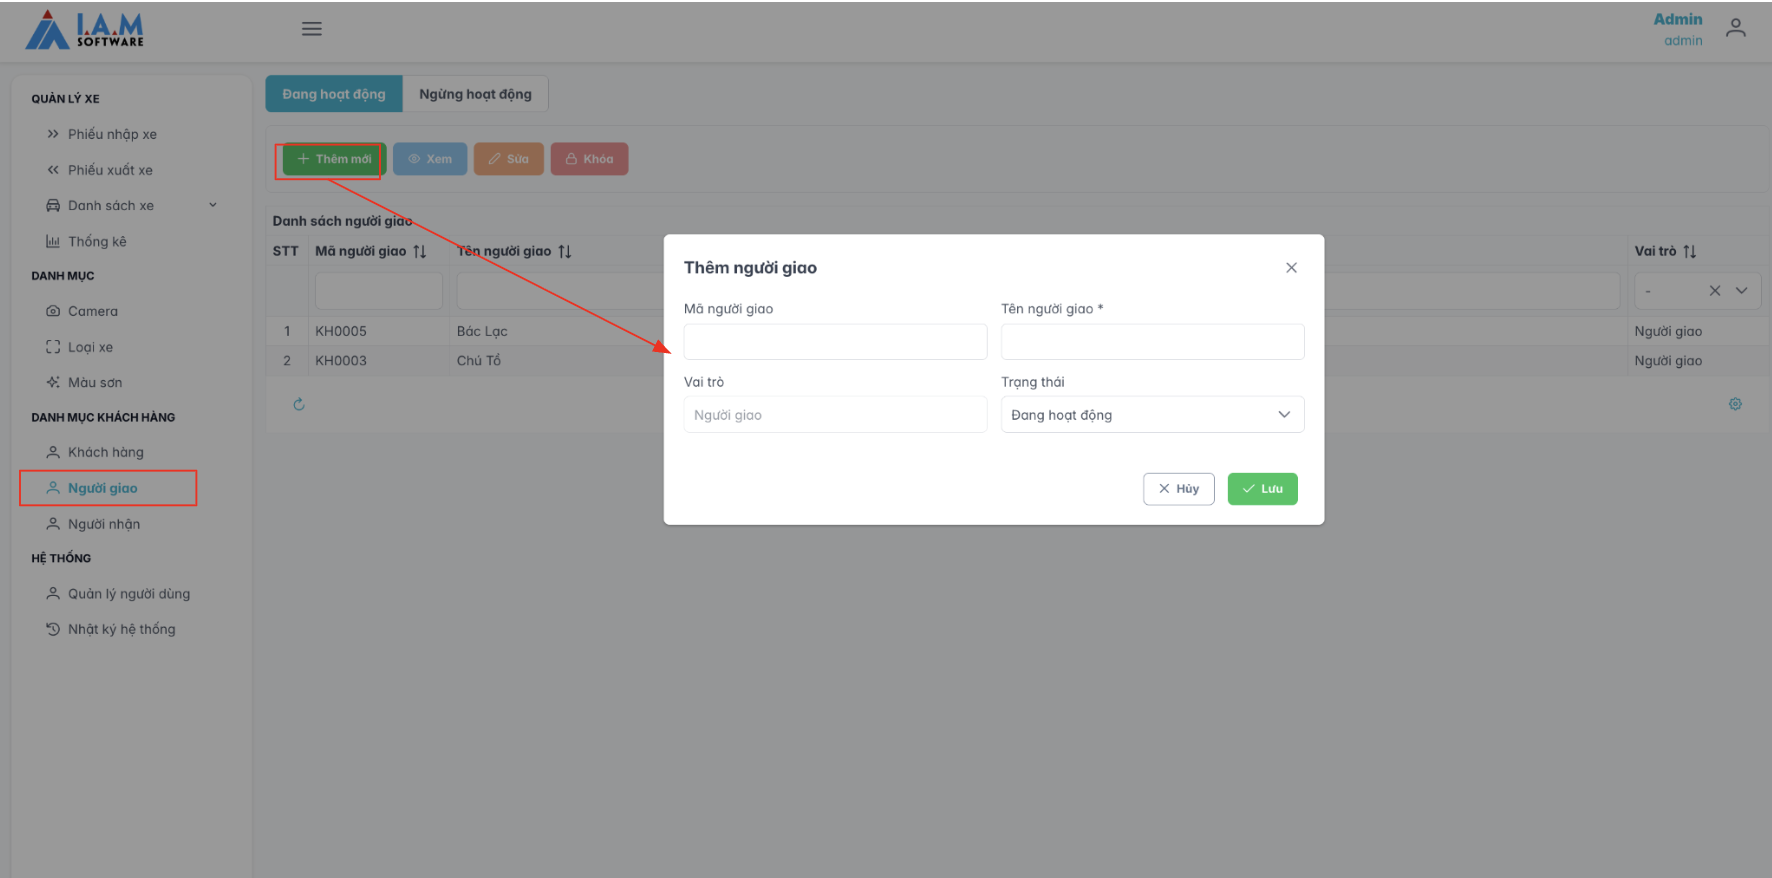Click the Hủy cancel button
The image size is (1772, 878).
(x=1178, y=489)
